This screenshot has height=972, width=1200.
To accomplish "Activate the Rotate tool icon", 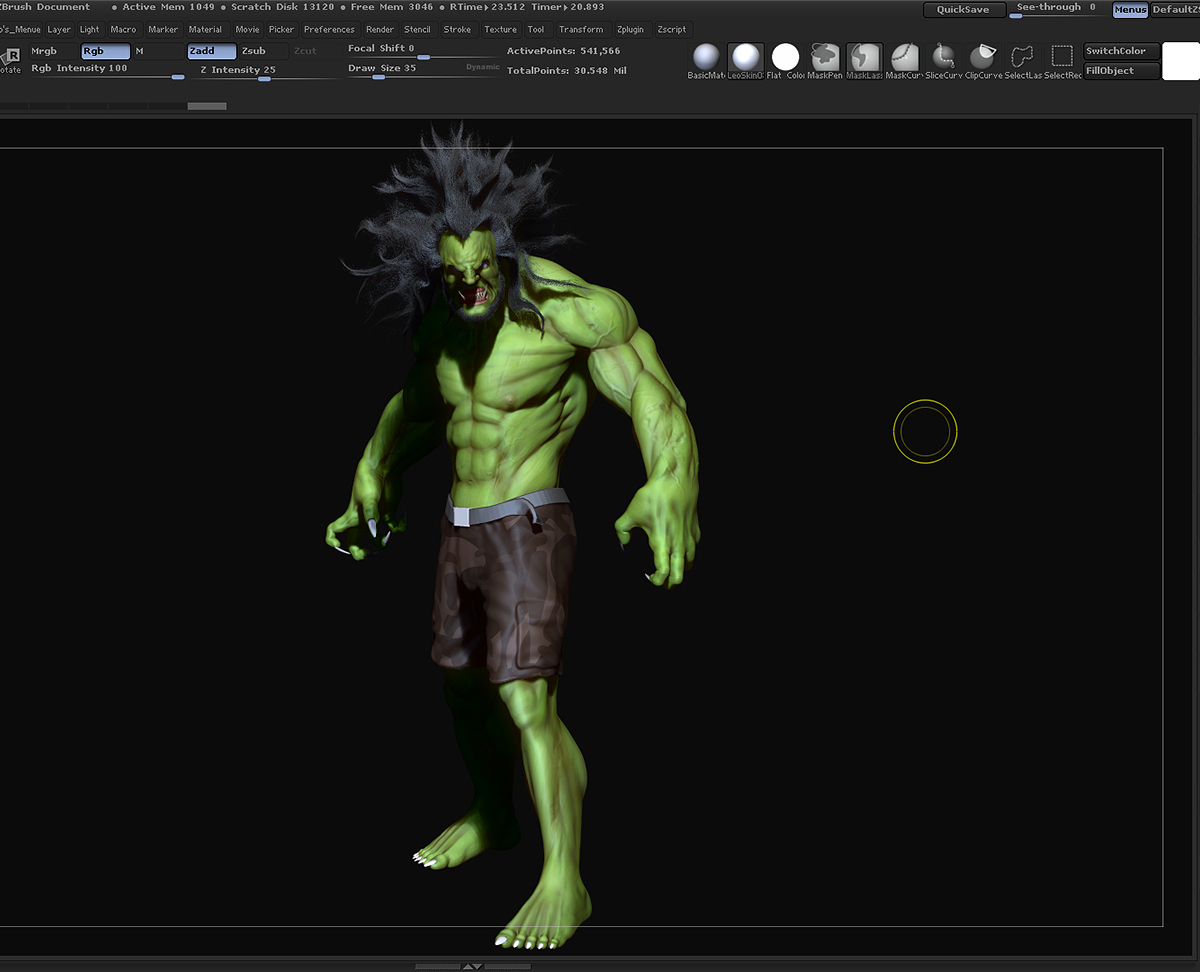I will (x=10, y=60).
